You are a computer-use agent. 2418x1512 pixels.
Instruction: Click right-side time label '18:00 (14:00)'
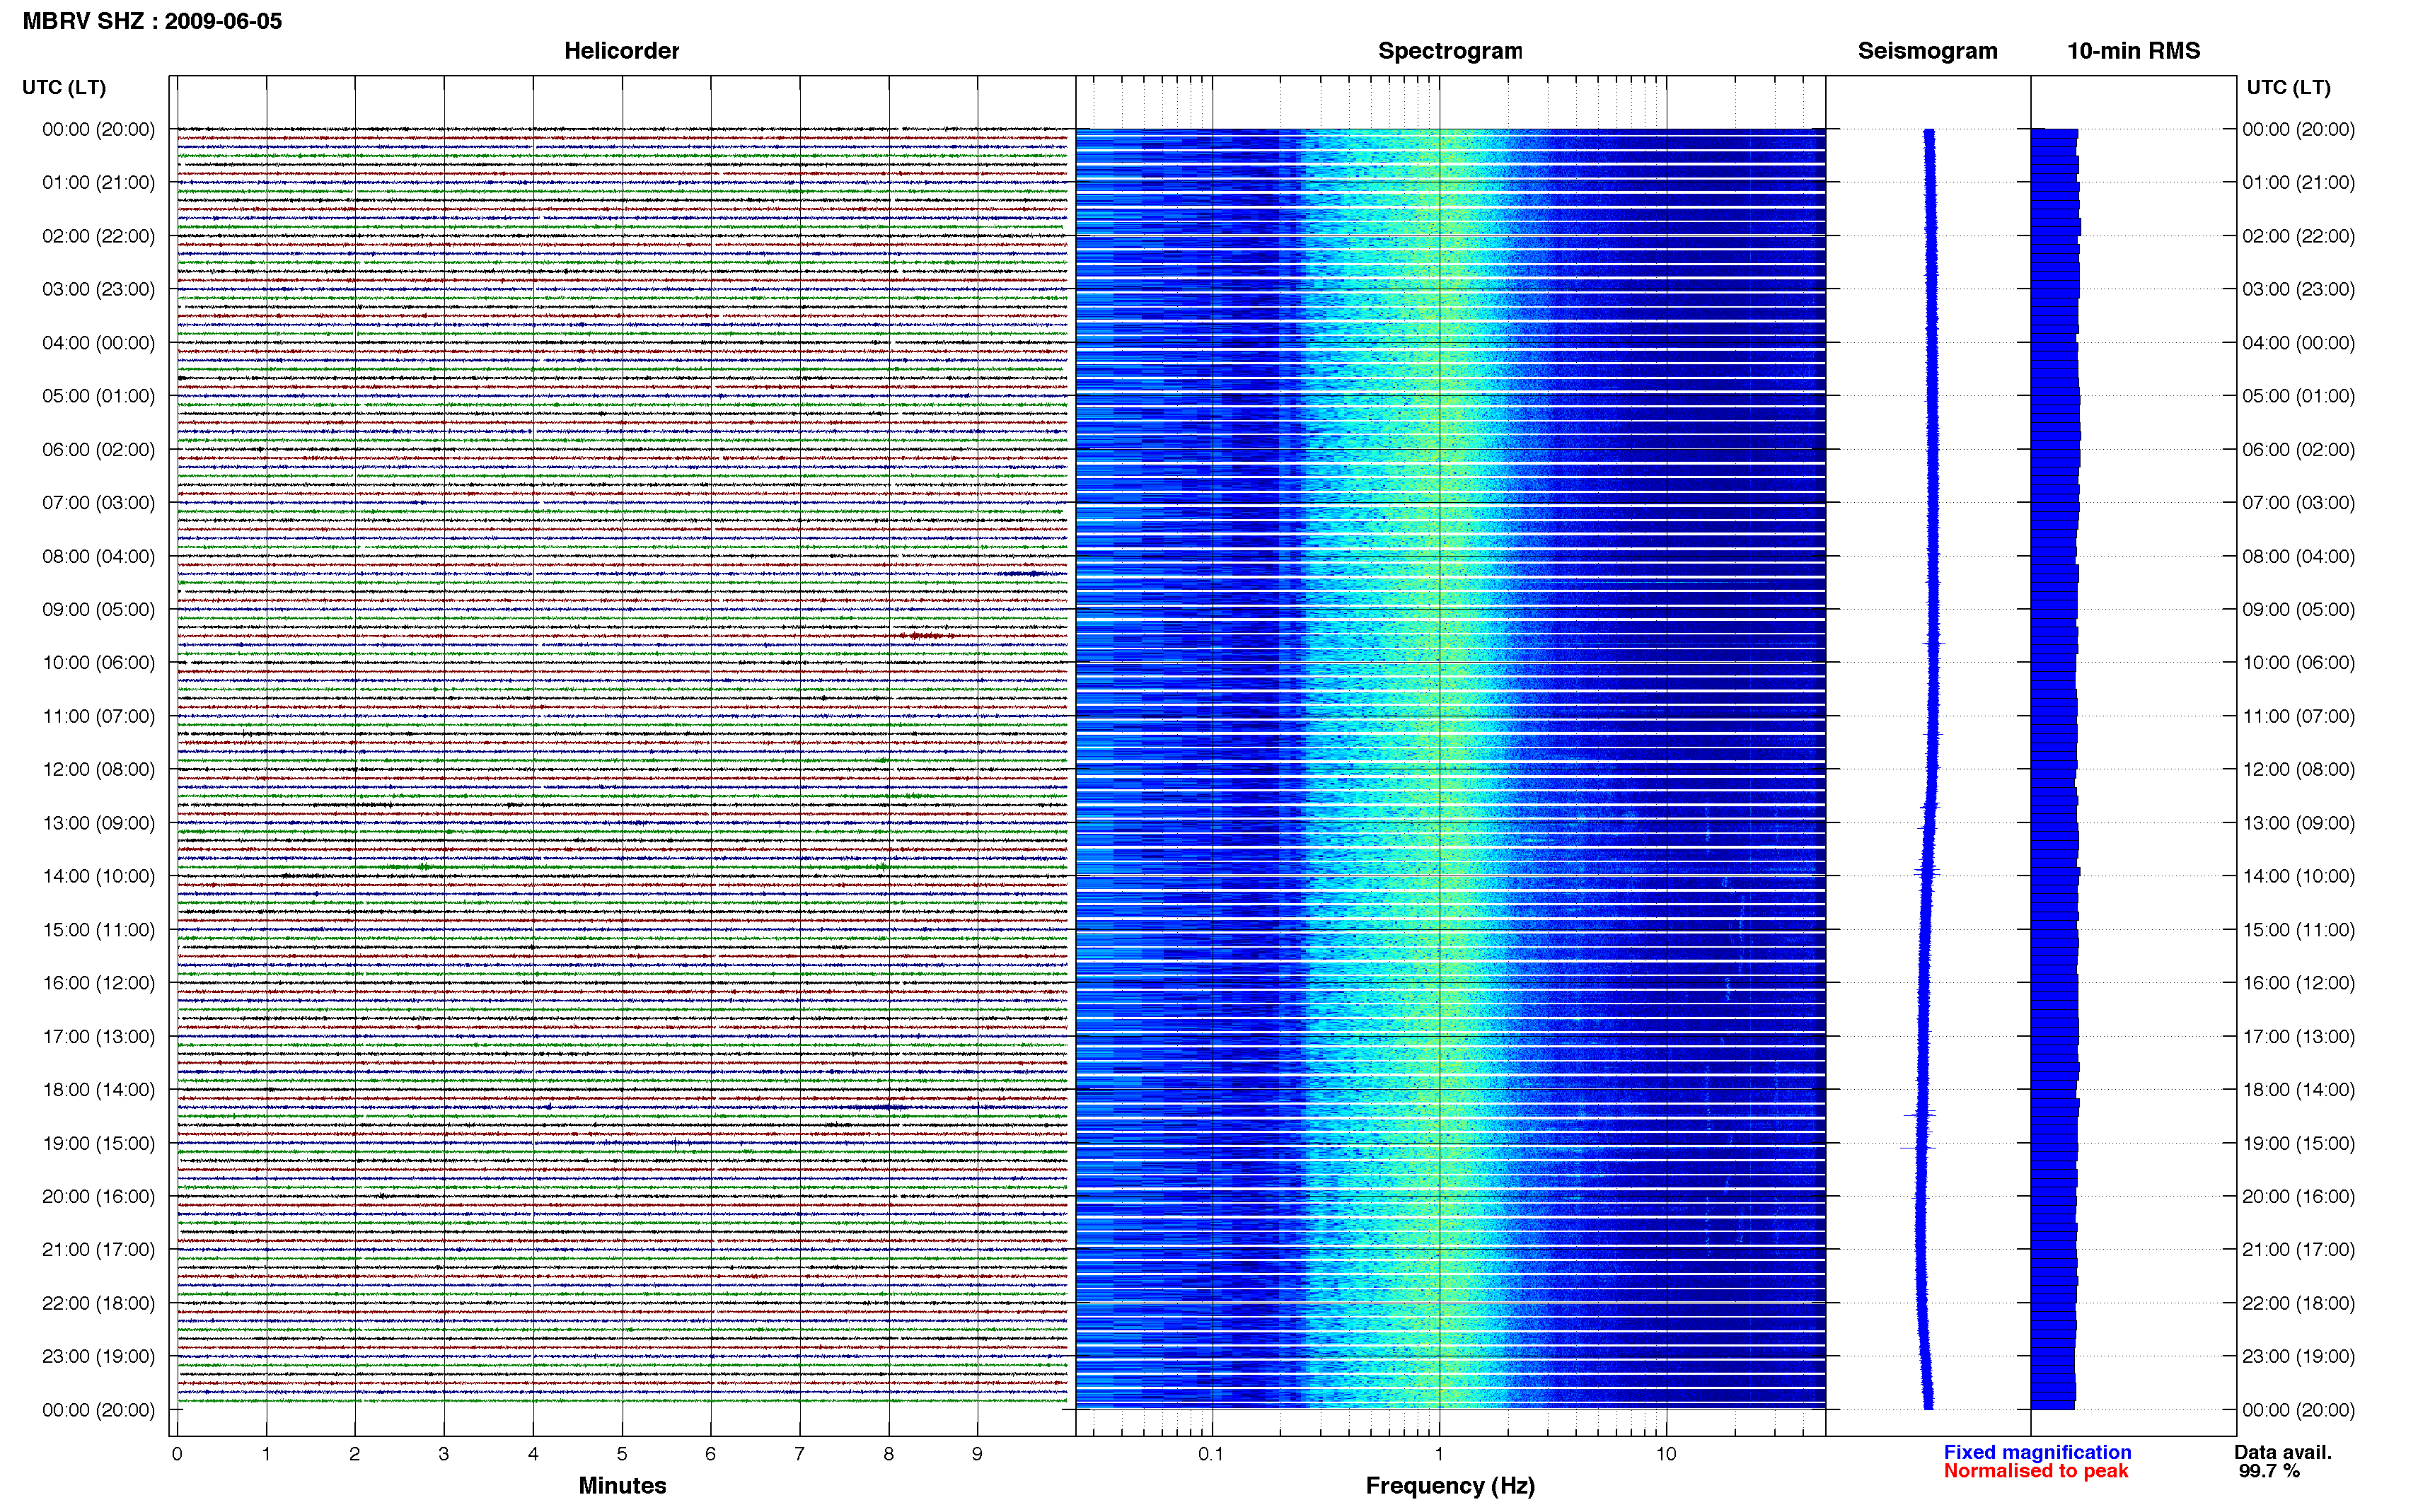[2298, 1089]
